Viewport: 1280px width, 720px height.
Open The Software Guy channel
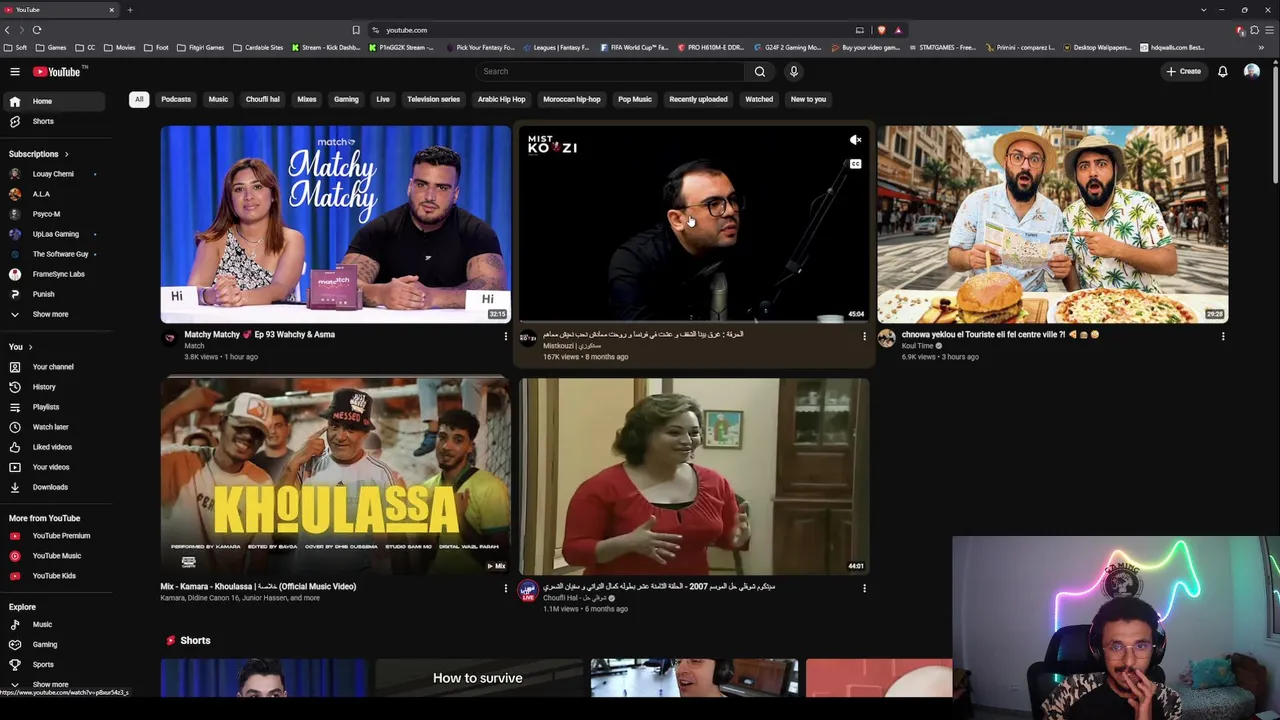[x=53, y=254]
